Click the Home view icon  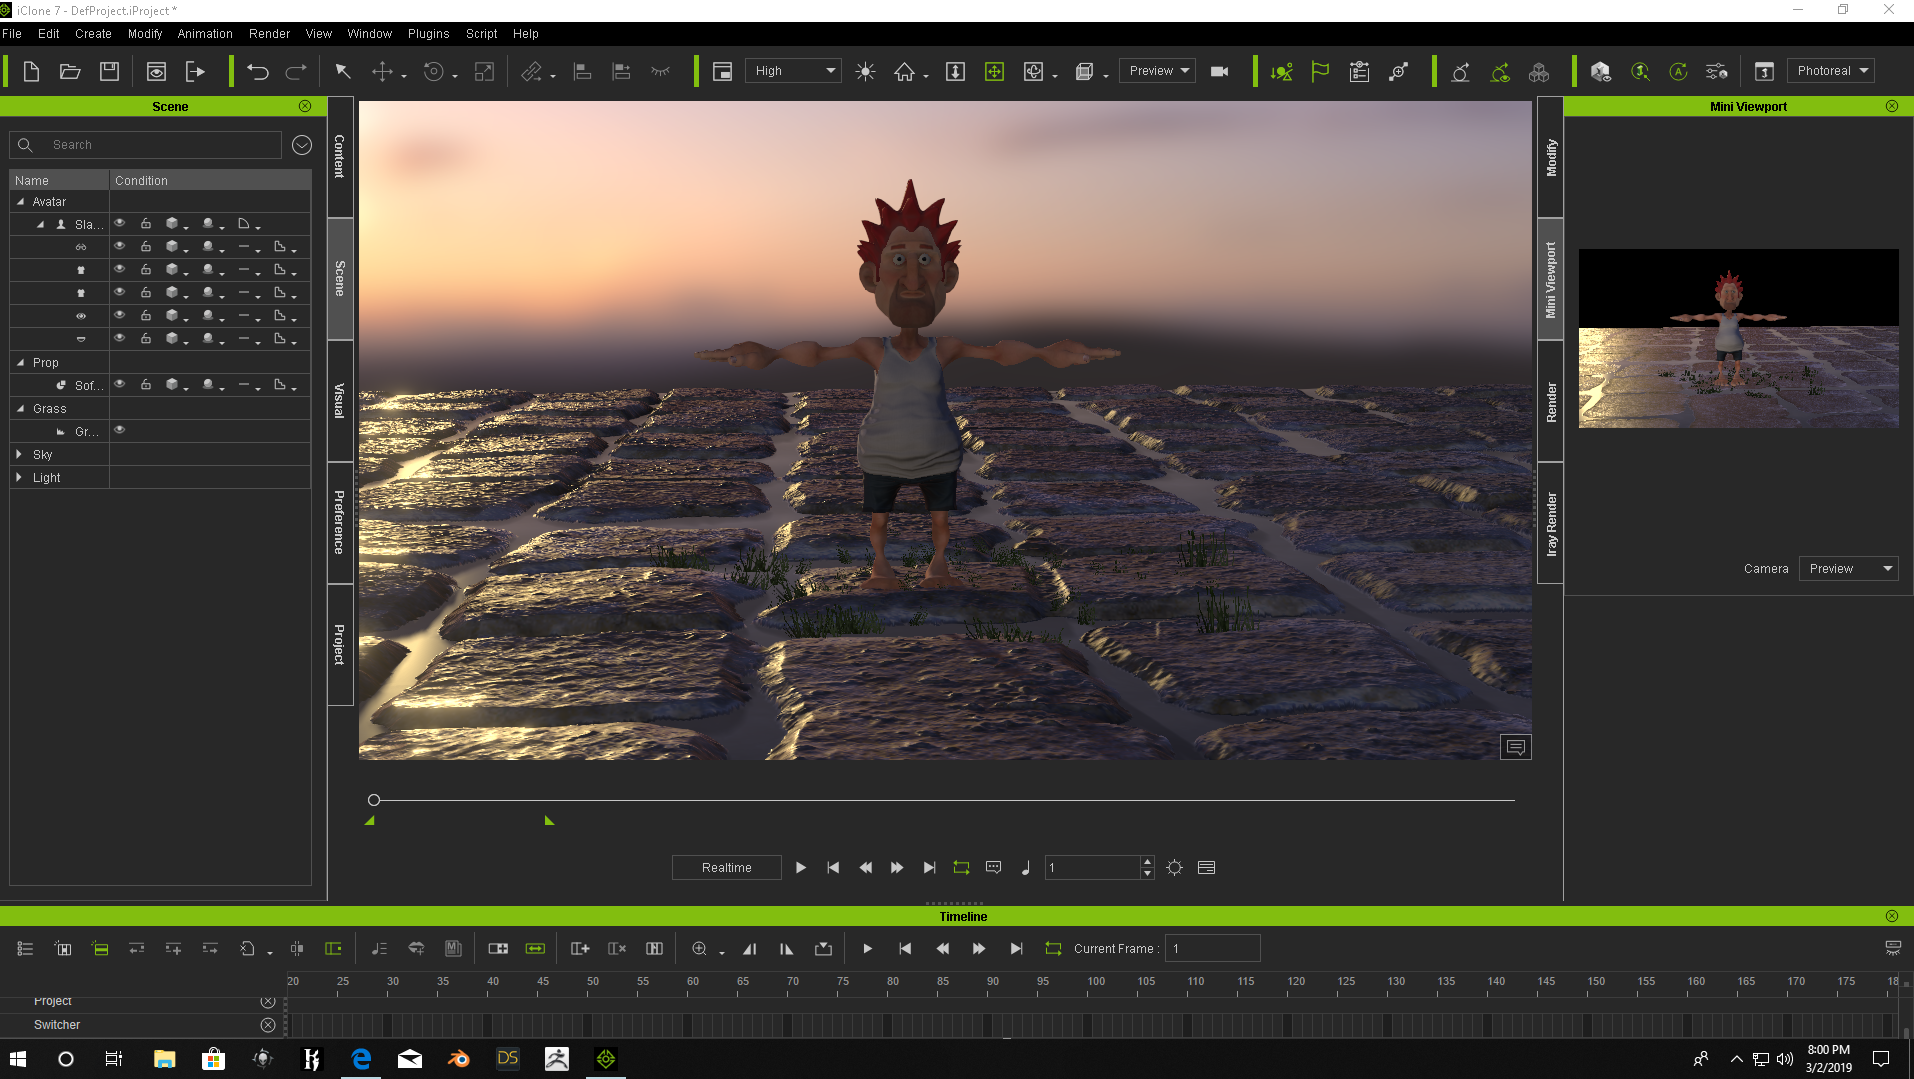click(x=904, y=71)
